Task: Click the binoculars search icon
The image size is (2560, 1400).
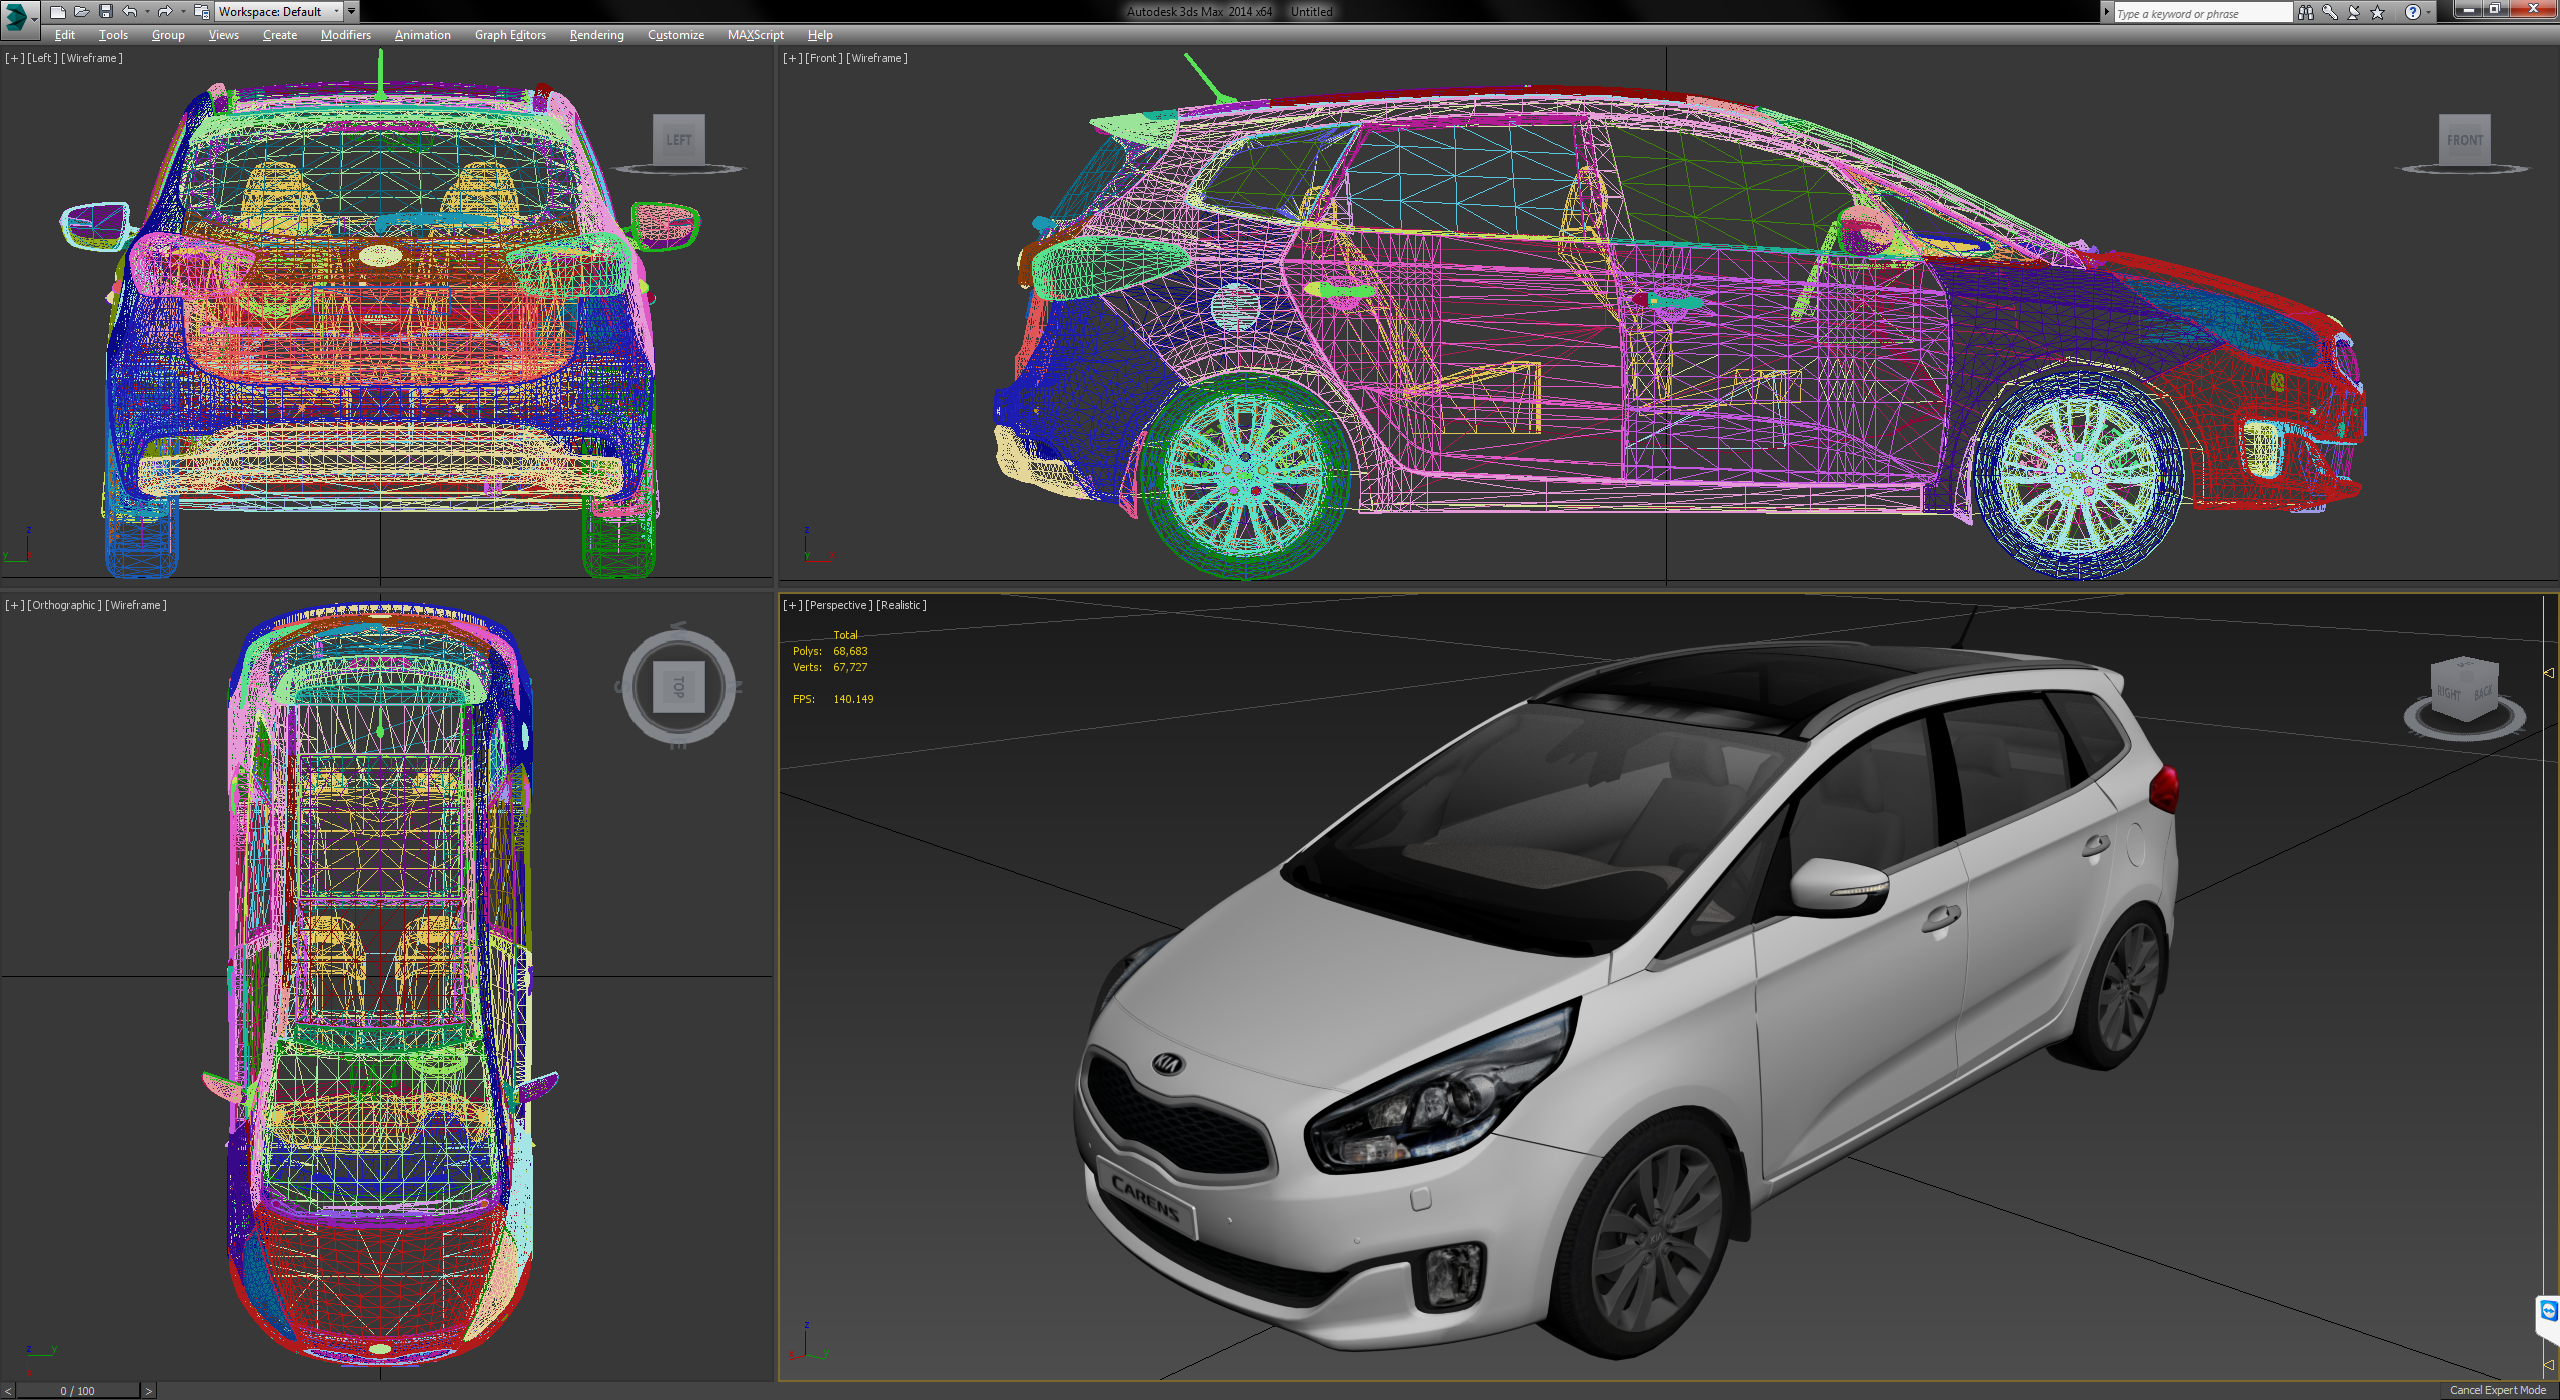Action: point(2306,13)
